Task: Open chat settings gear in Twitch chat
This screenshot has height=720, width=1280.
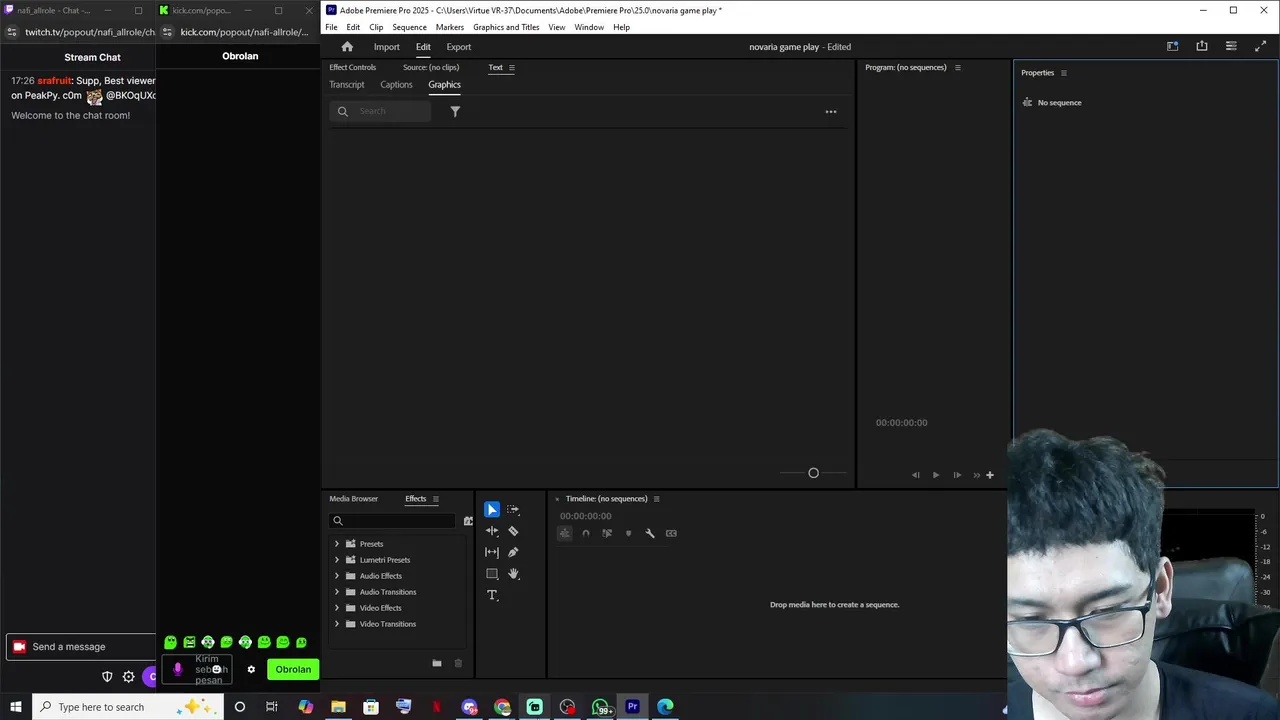Action: (129, 677)
